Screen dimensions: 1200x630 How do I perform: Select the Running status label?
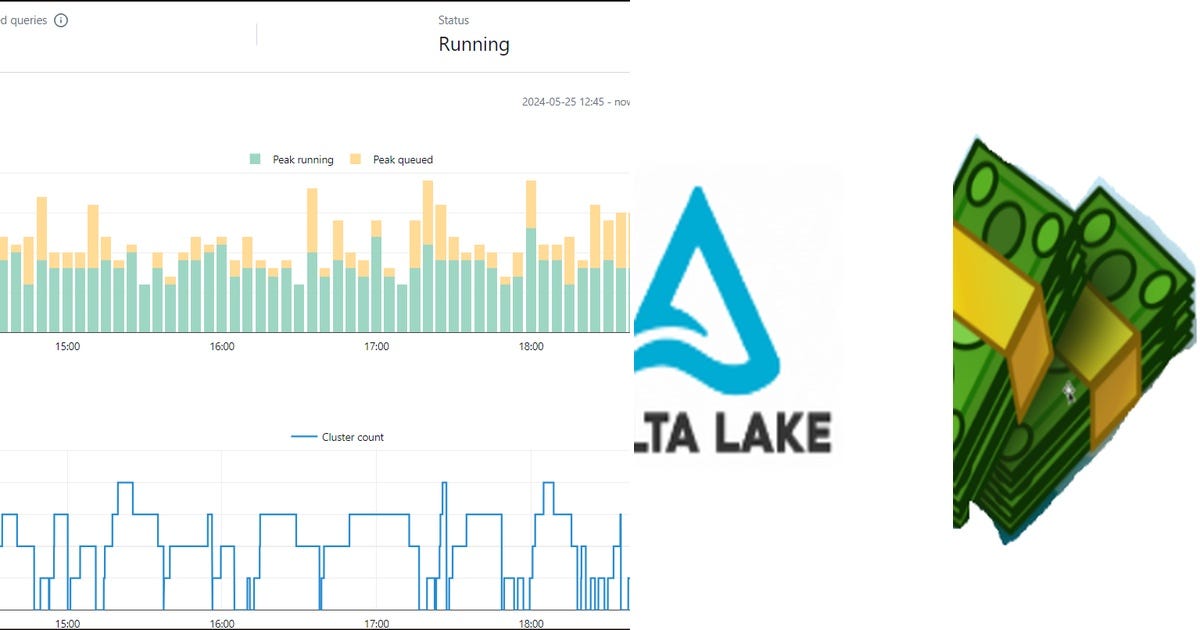(474, 44)
